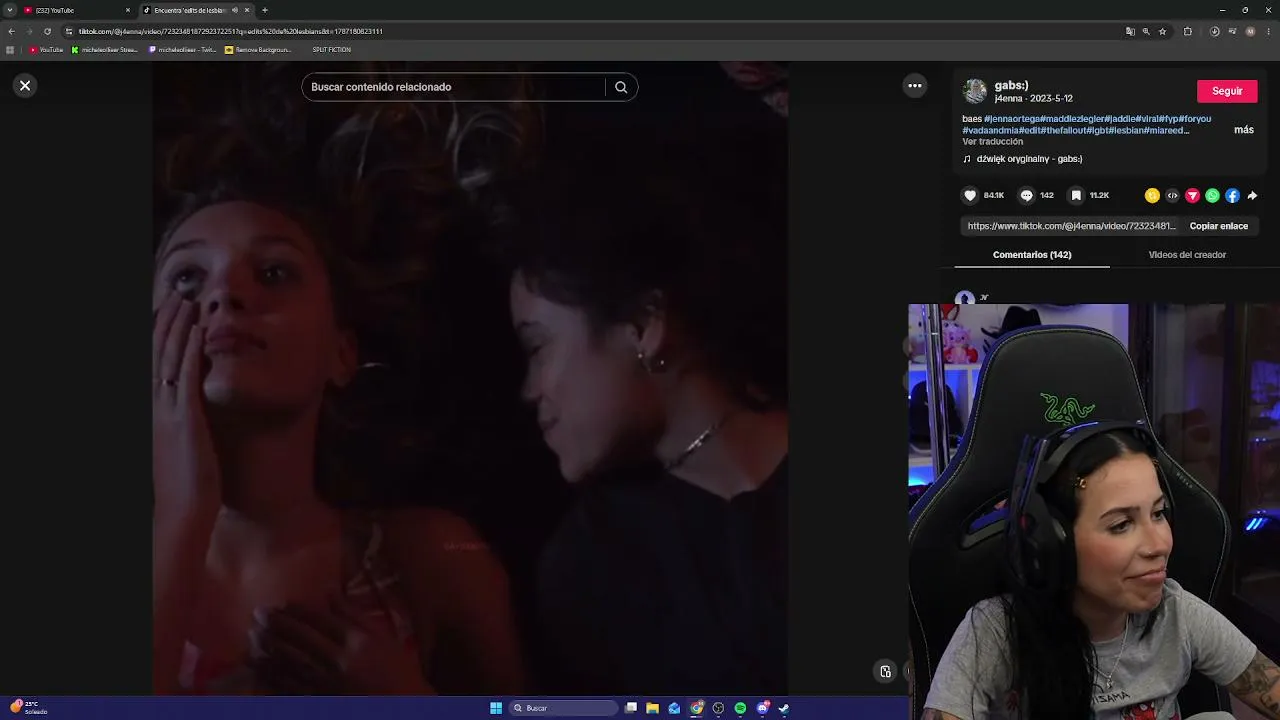
Task: Open Discord from the taskbar
Action: tap(762, 708)
